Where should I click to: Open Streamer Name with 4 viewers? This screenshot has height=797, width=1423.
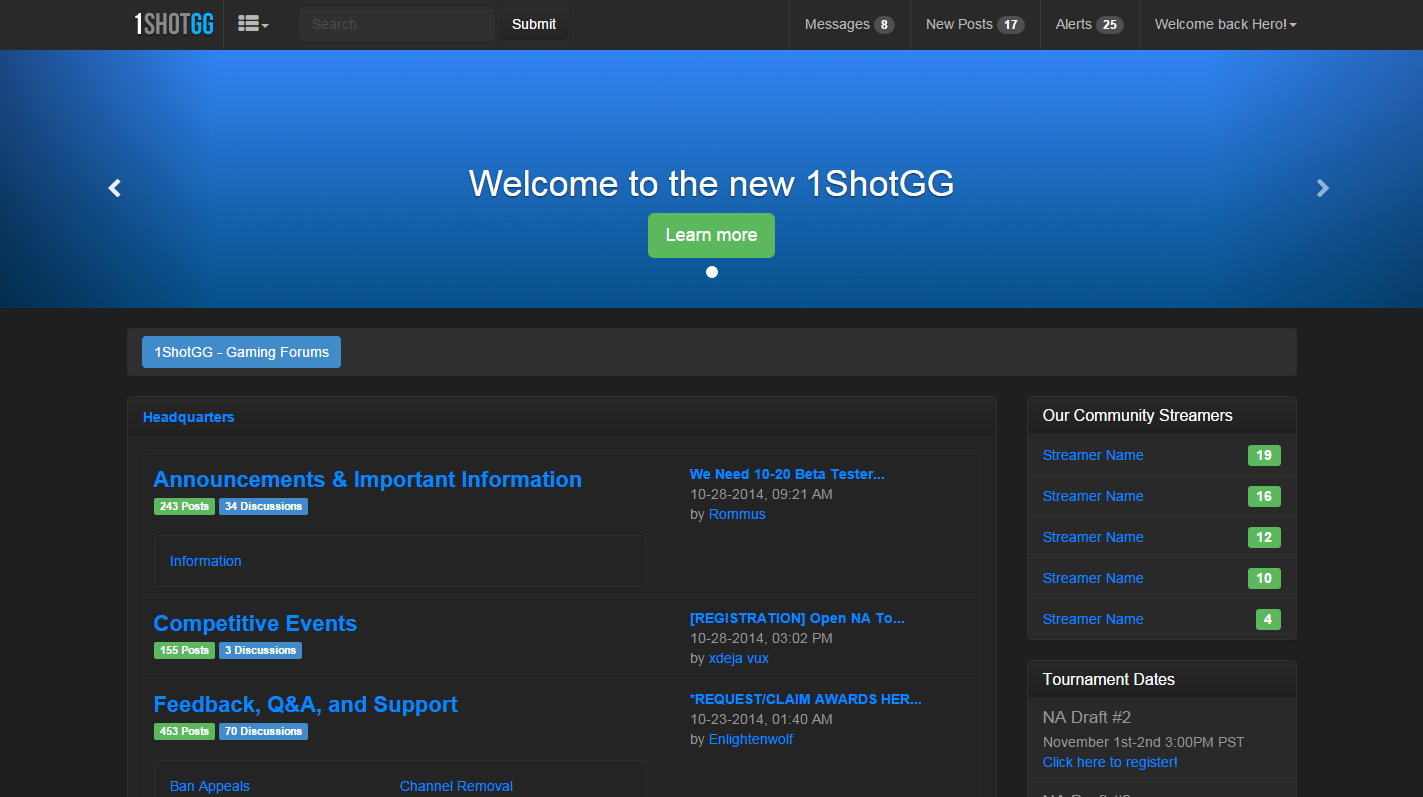pyautogui.click(x=1093, y=619)
